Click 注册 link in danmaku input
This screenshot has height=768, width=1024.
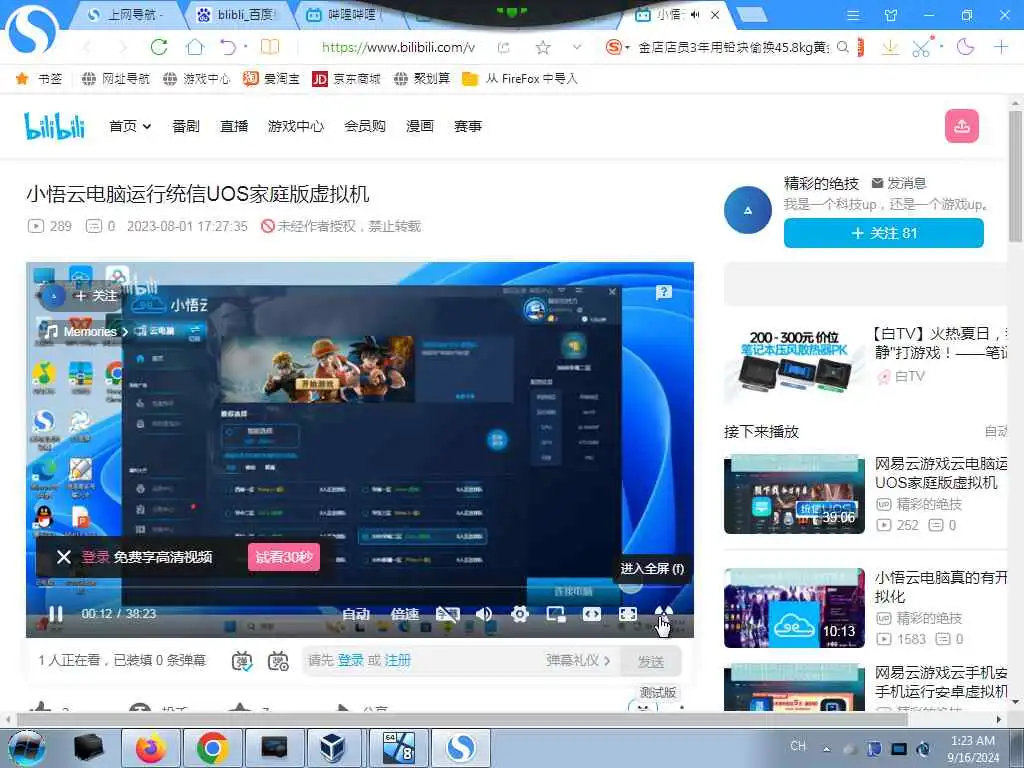[398, 660]
